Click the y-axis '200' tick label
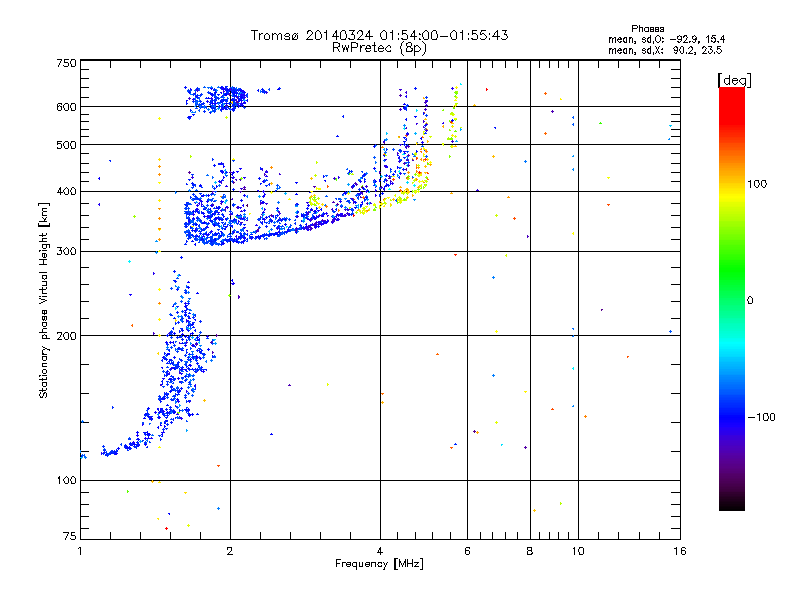 point(66,336)
